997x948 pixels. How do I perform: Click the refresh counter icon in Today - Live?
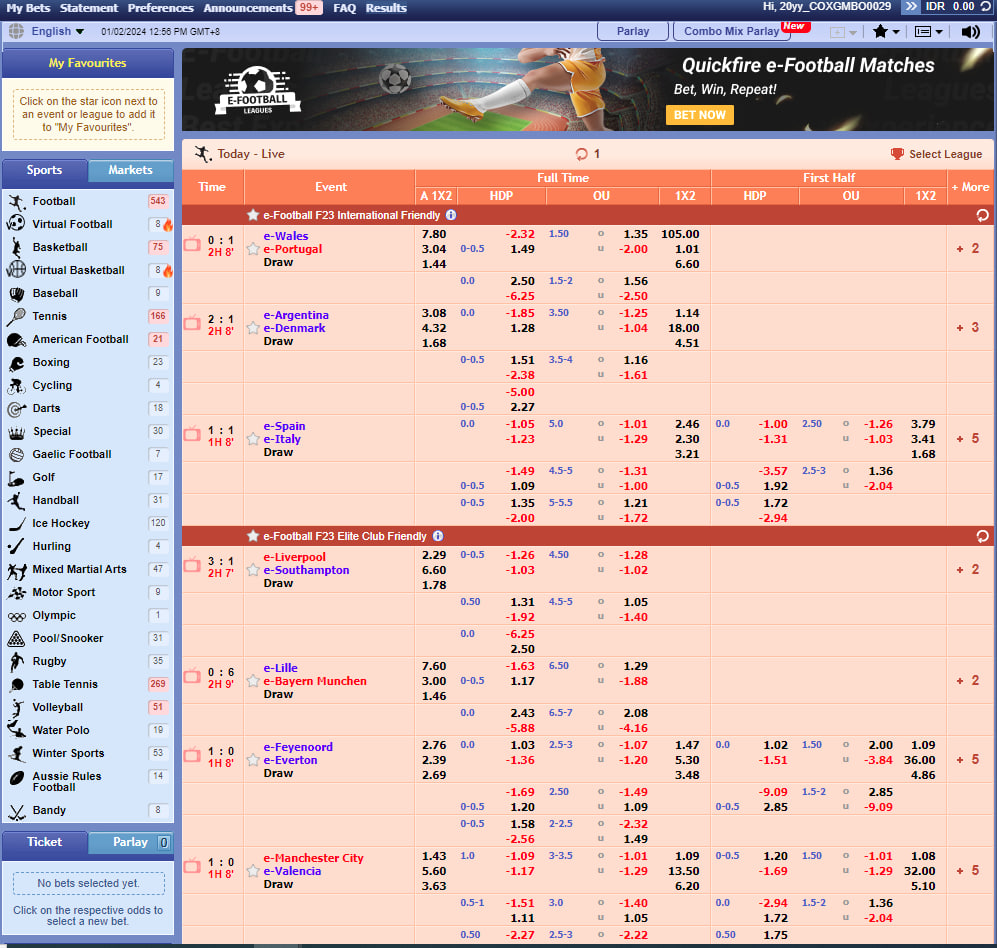point(581,154)
